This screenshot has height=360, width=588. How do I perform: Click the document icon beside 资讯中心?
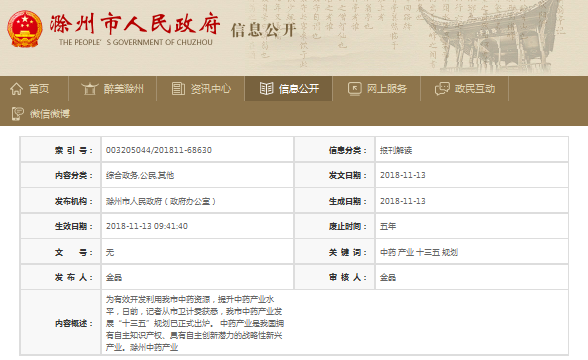click(178, 89)
